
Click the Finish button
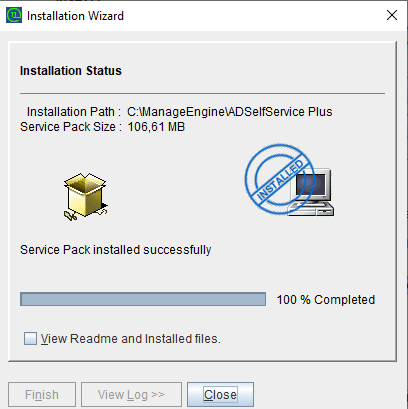pyautogui.click(x=42, y=395)
